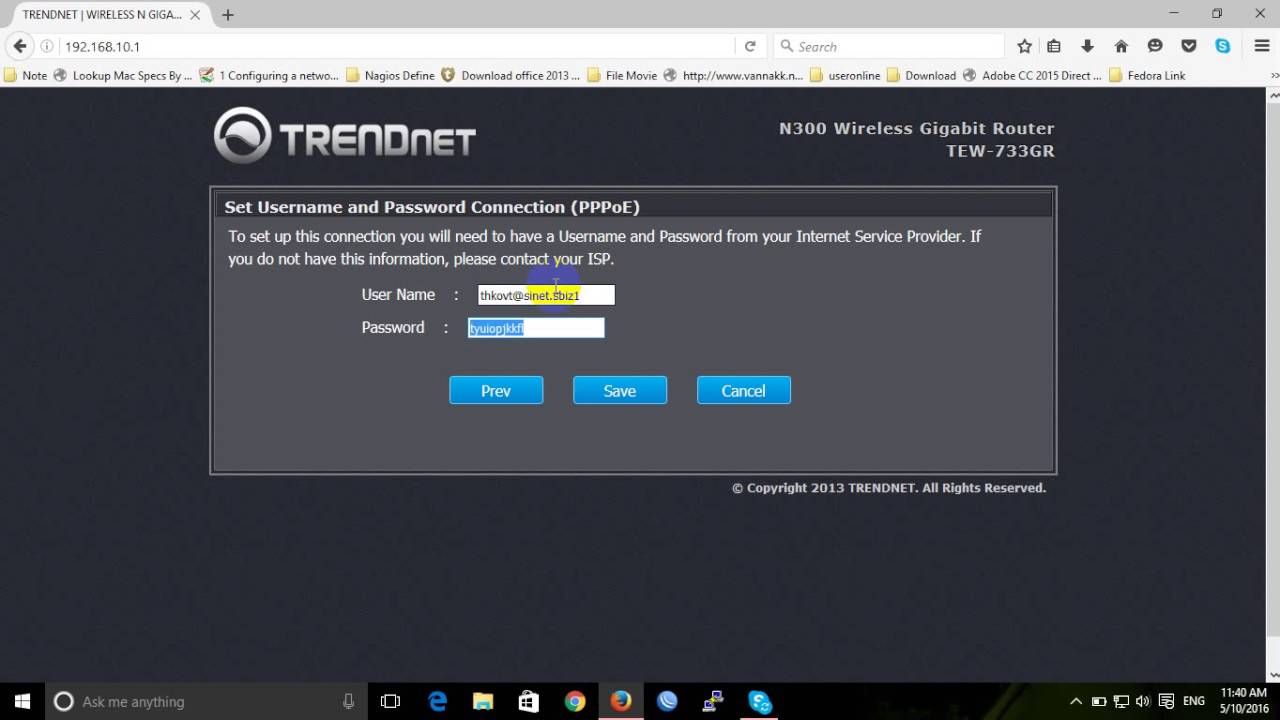Click the Skype extension toolbar icon
The image size is (1280, 720).
pos(1222,46)
